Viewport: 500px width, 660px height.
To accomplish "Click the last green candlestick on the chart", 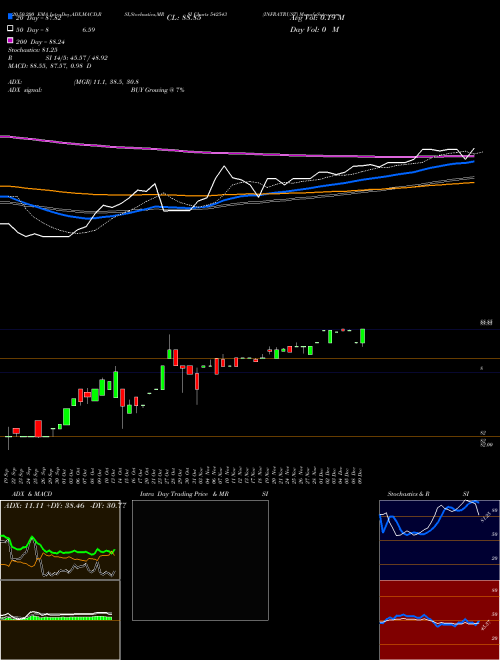I will (362, 336).
